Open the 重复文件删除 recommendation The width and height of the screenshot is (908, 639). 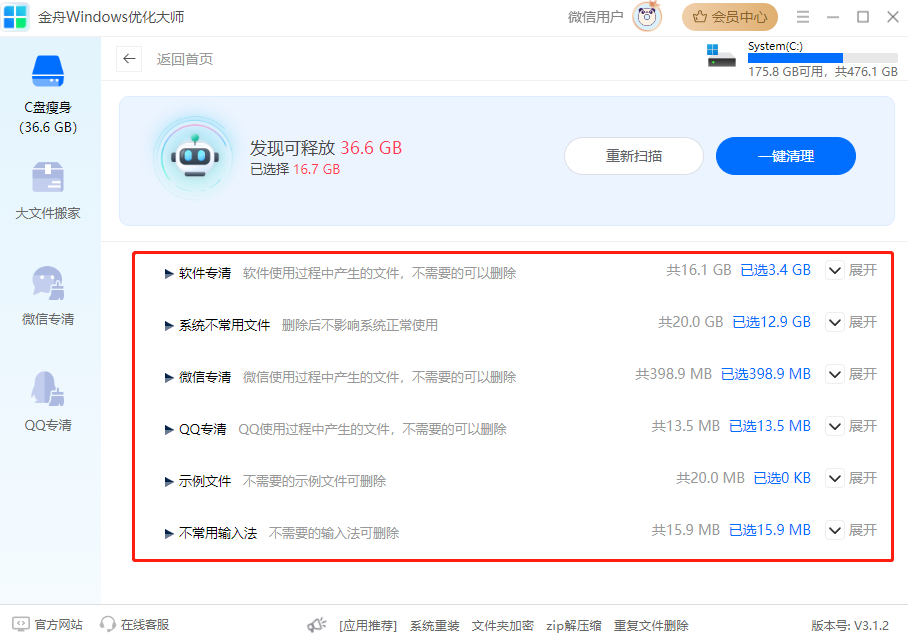pos(651,626)
